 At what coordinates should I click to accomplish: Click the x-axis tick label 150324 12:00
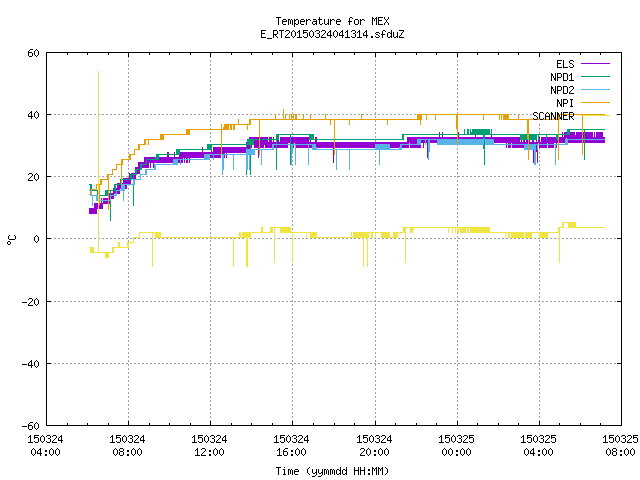(x=209, y=446)
